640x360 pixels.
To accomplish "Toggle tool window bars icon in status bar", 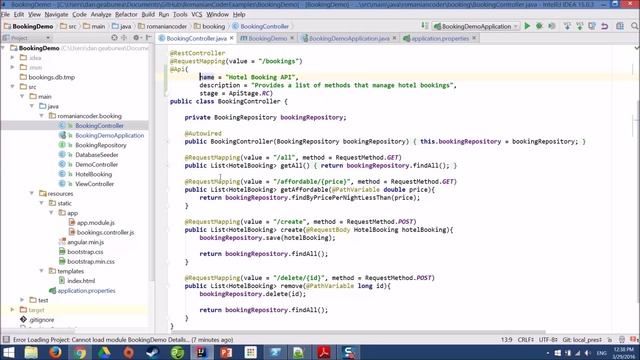I will 6,340.
